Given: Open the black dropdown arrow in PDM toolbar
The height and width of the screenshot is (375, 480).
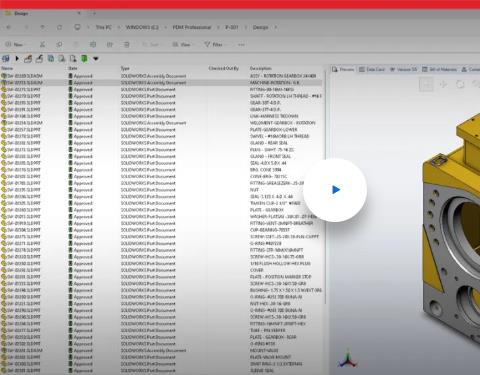Looking at the screenshot, I should (x=96, y=59).
